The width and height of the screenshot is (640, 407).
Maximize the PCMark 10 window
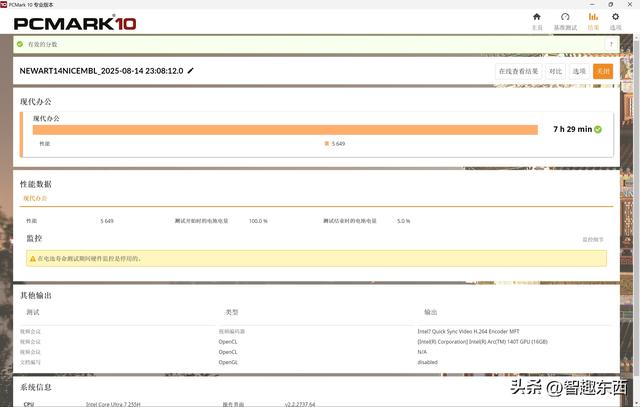(611, 4)
